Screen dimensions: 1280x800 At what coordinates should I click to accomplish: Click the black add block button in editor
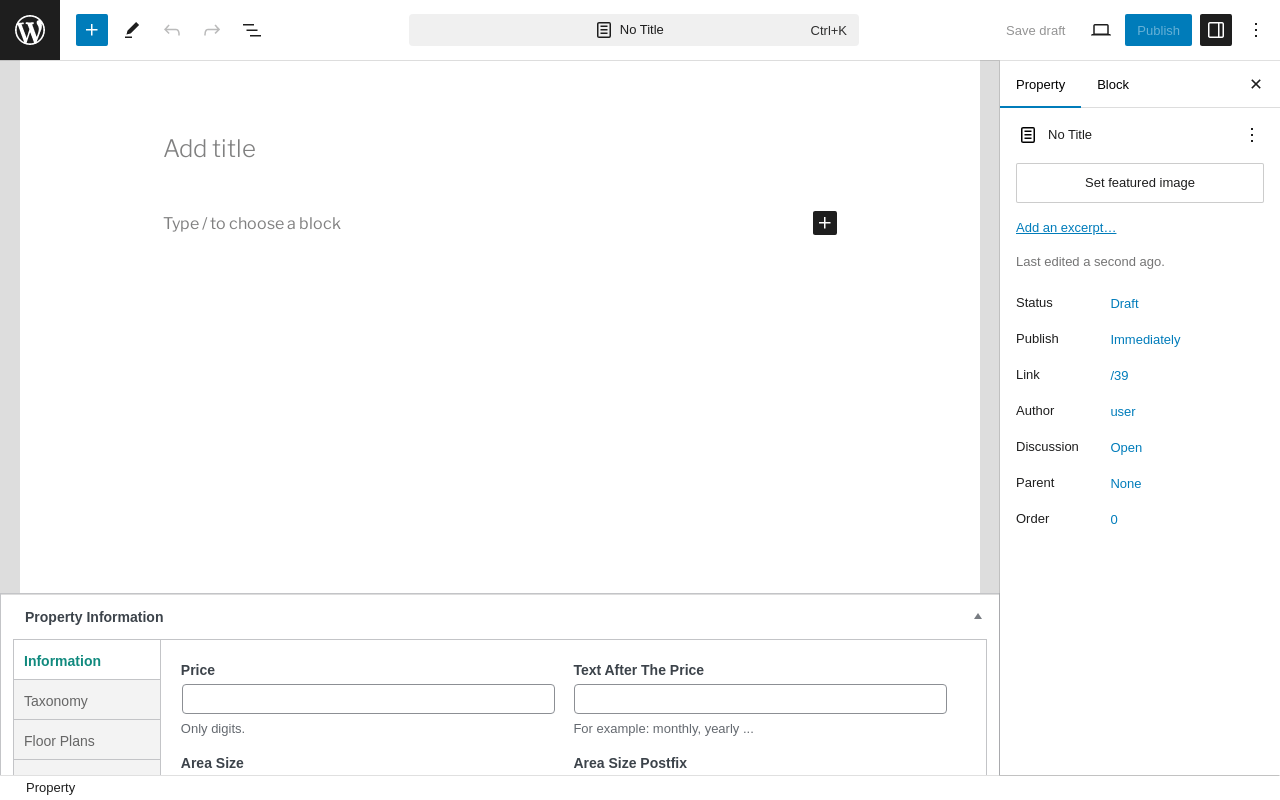(825, 223)
